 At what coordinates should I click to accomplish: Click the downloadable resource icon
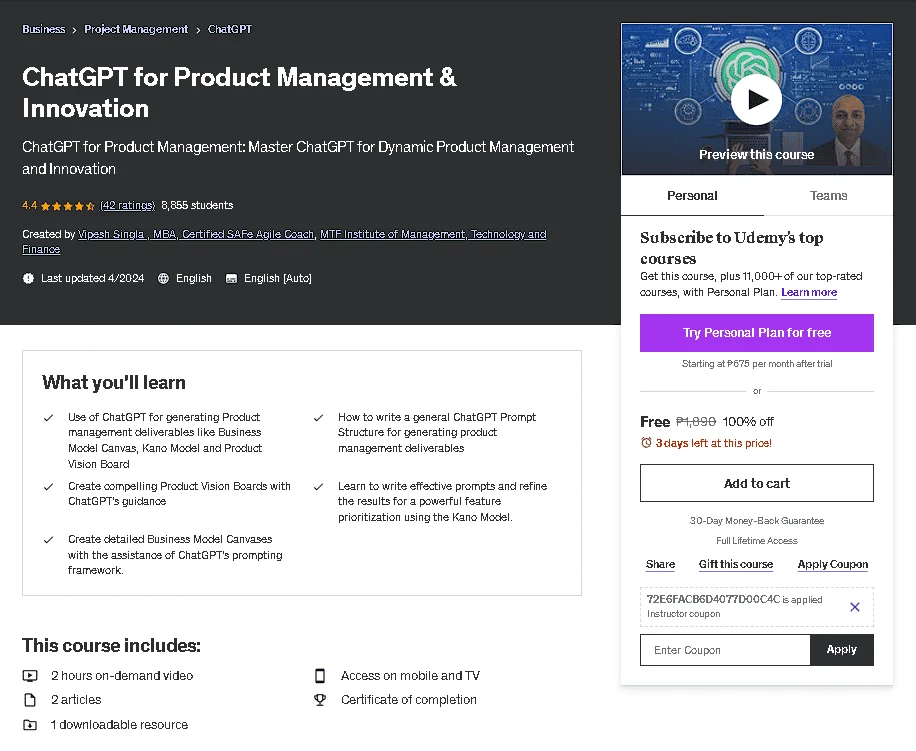[30, 725]
